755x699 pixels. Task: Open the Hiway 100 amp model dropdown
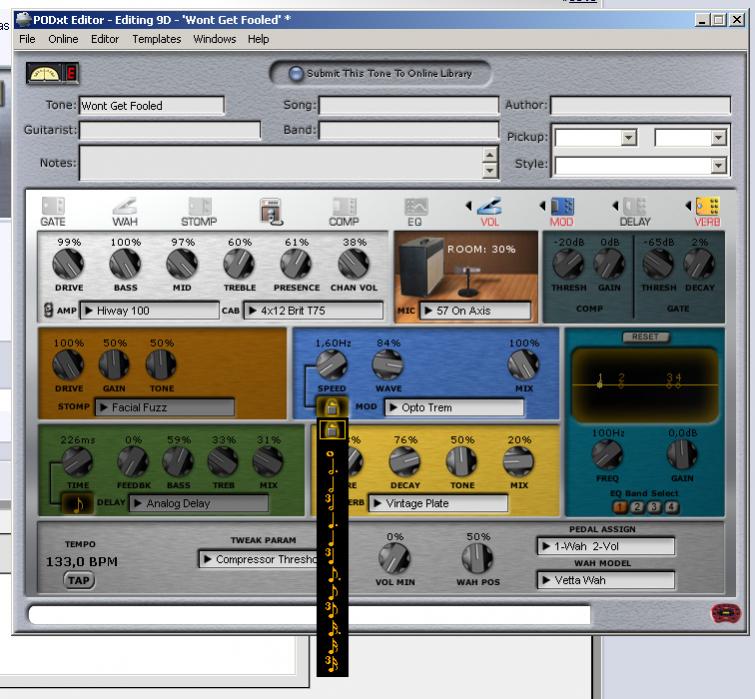149,311
